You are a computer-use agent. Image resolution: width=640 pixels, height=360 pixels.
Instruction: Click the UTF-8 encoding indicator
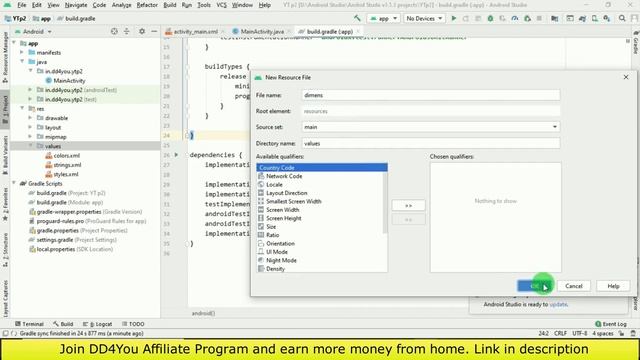pos(579,333)
